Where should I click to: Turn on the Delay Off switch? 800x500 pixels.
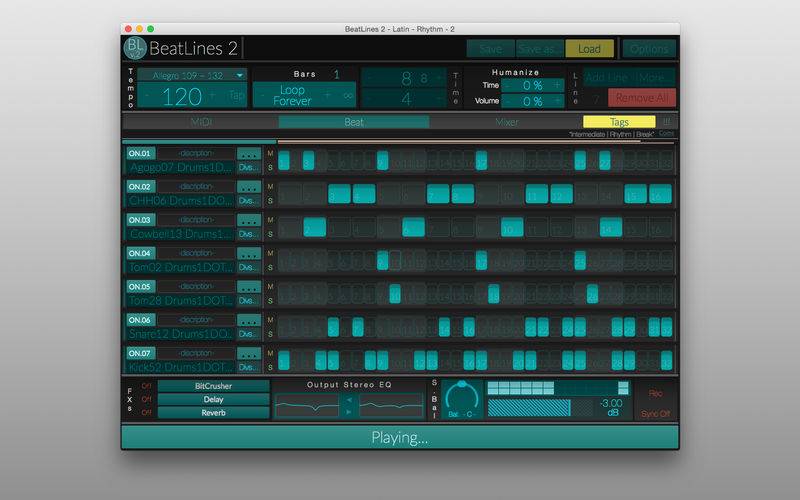pos(146,399)
